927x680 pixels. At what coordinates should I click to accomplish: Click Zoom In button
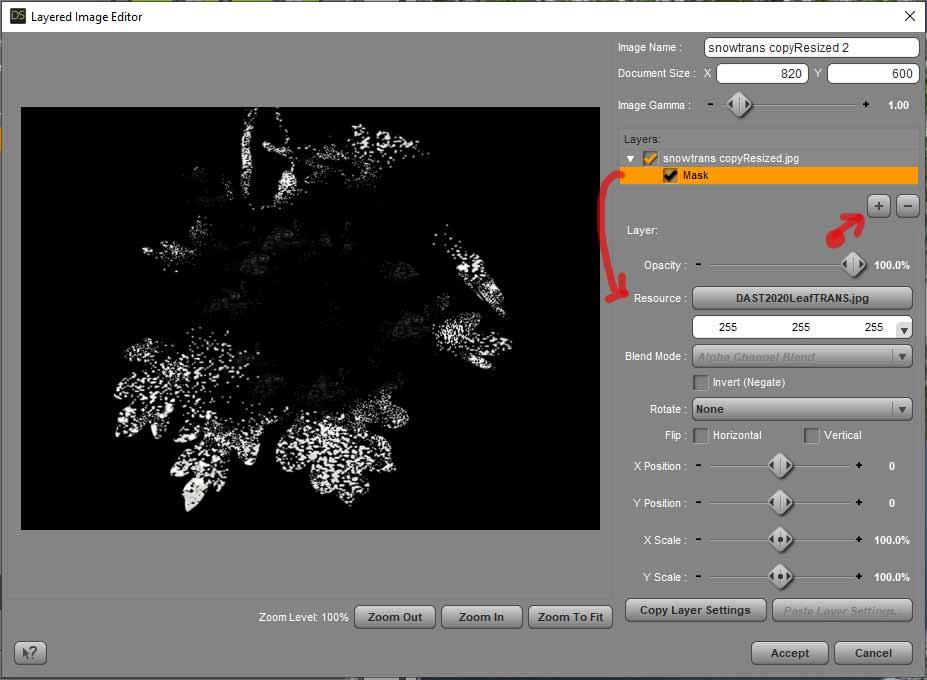pyautogui.click(x=482, y=617)
